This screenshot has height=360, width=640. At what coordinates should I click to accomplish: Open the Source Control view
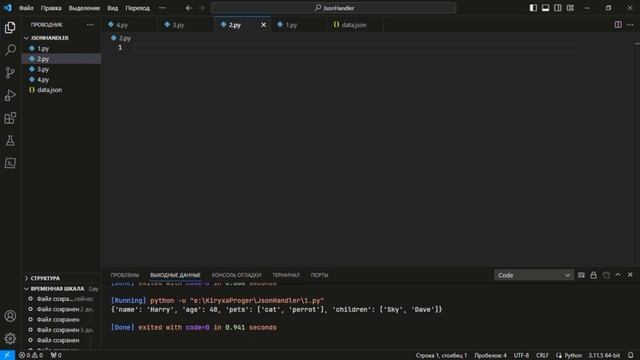tap(10, 73)
